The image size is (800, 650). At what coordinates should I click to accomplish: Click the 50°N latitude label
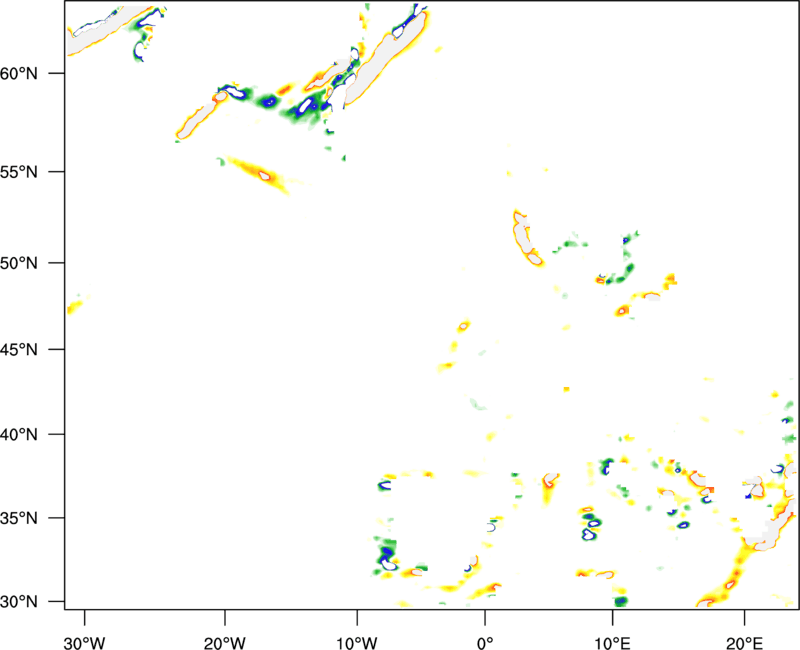[19, 264]
